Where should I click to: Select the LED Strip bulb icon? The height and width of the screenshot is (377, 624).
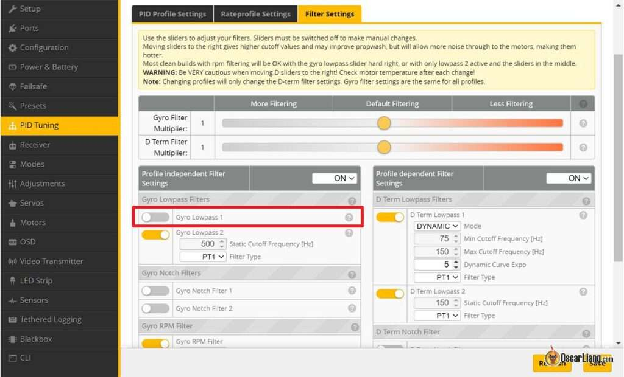(12, 281)
